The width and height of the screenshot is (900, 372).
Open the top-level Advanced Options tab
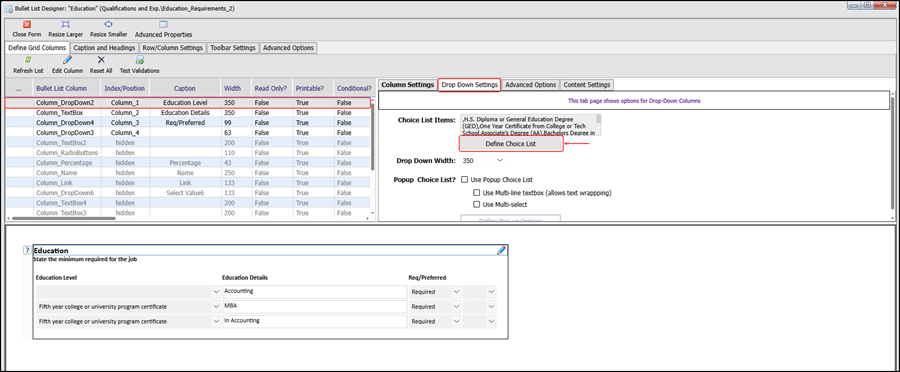click(288, 48)
